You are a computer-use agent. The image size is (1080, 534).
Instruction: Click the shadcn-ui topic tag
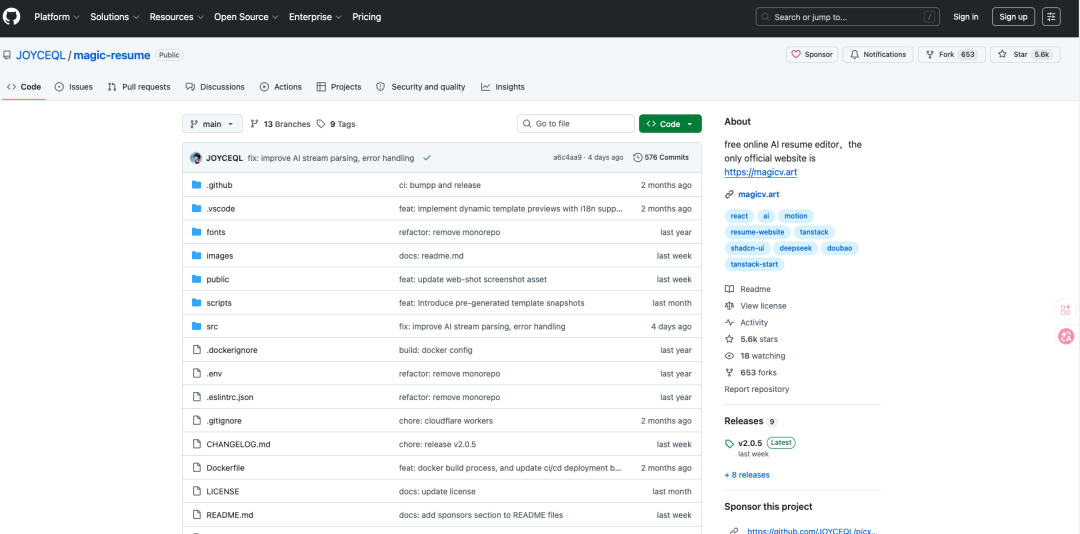coord(747,248)
